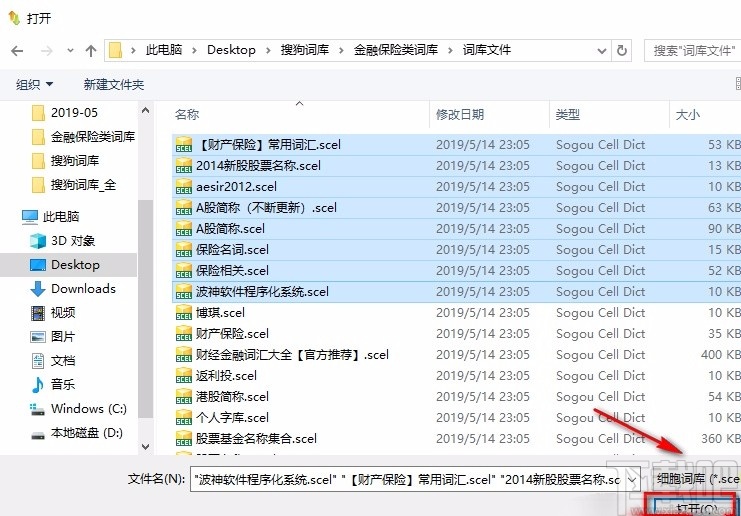The width and height of the screenshot is (741, 516).
Task: Click the folder icon in address bar
Action: [115, 50]
